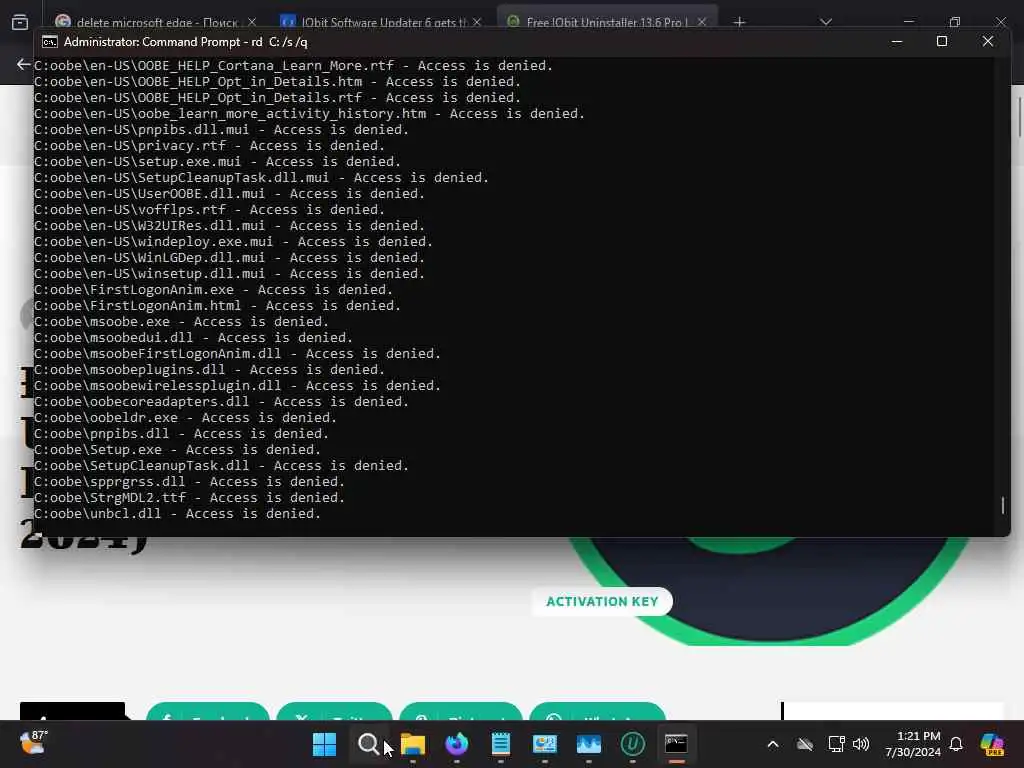Restore down the browser window
The image size is (1024, 768).
click(x=955, y=22)
